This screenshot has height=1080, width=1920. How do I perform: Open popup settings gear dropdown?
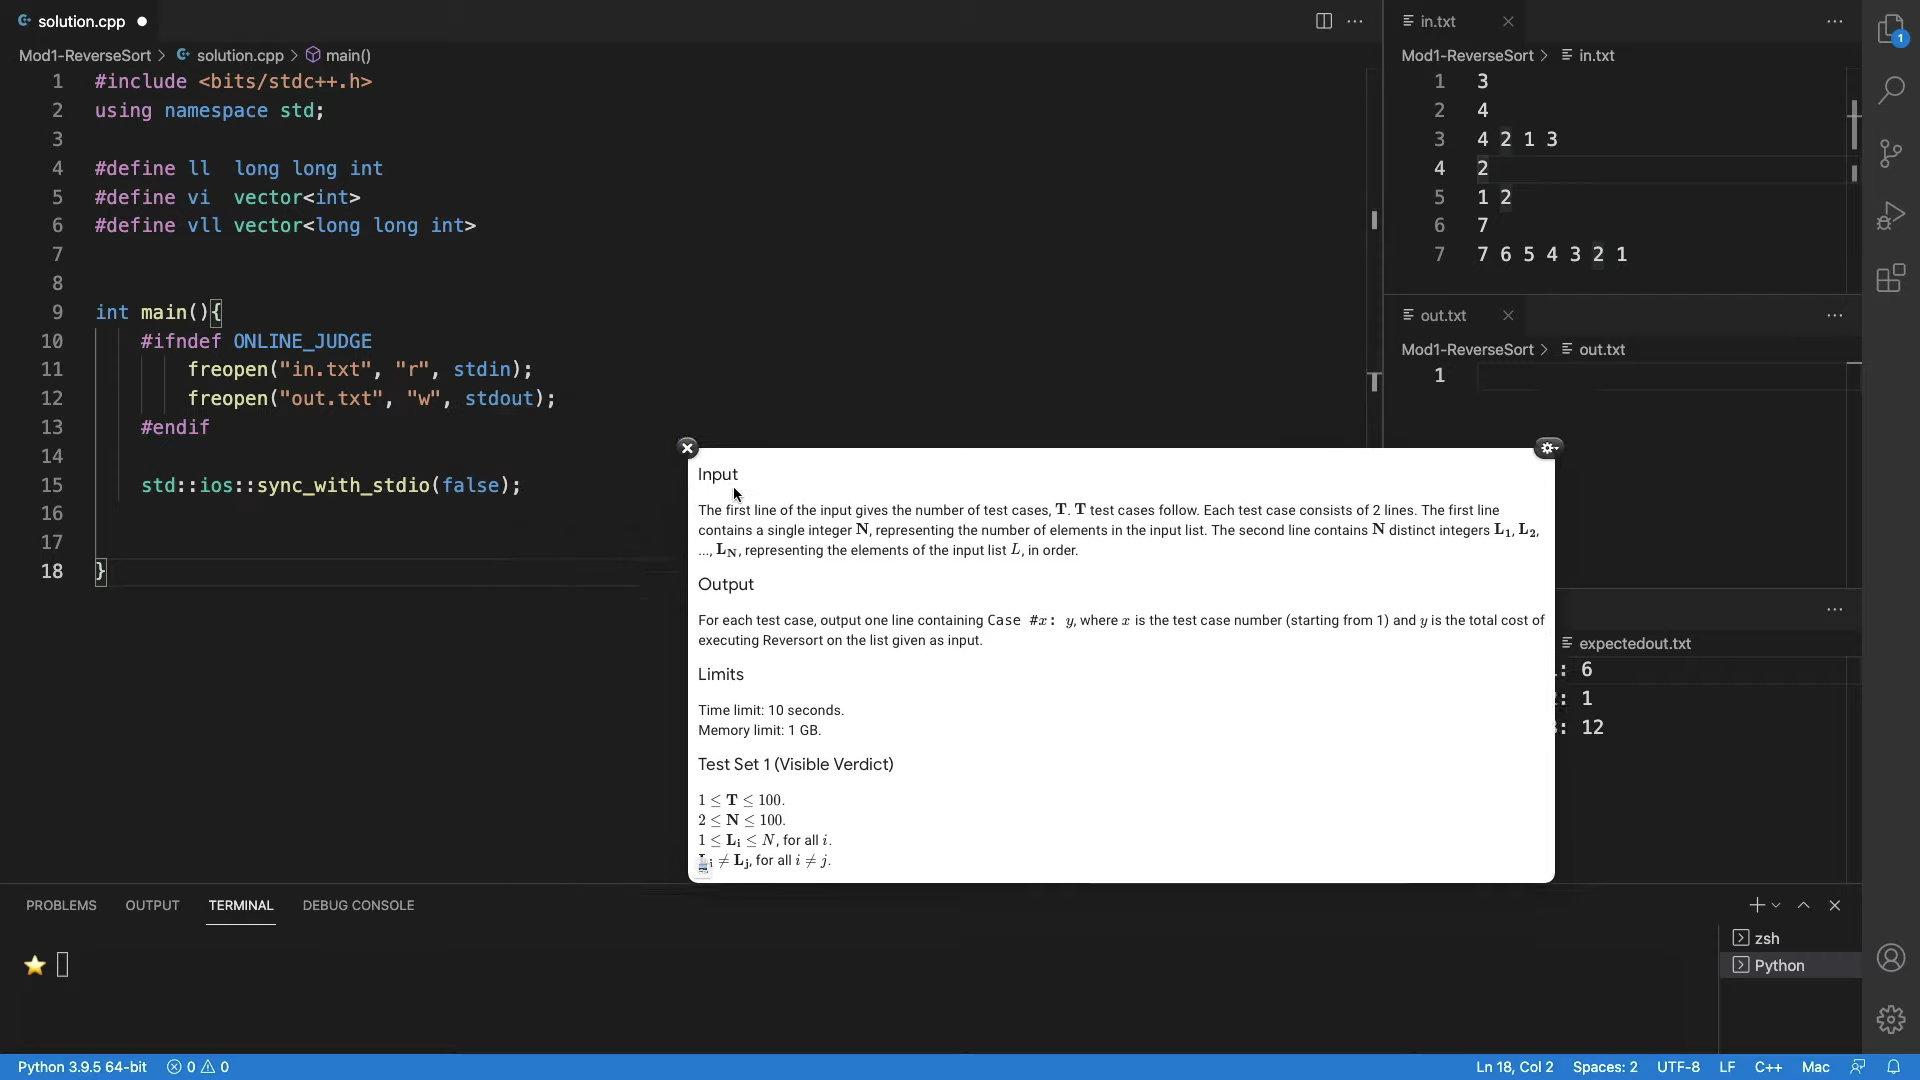pos(1548,448)
